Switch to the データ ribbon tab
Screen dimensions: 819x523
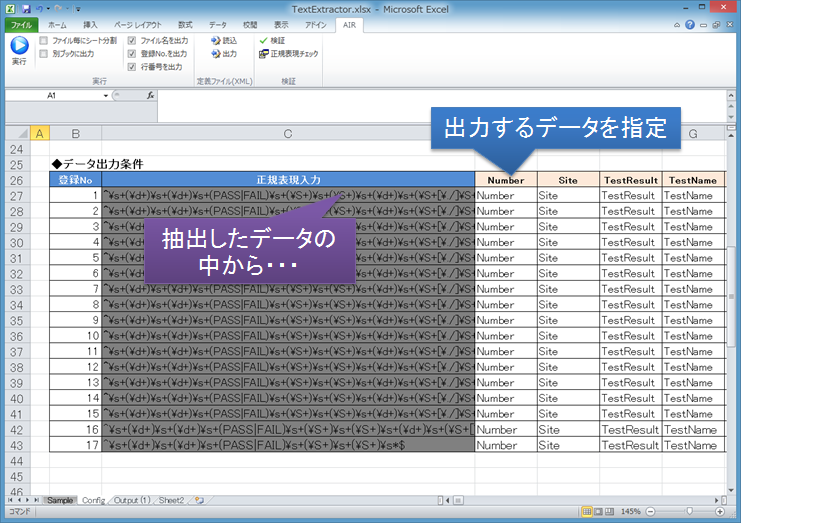(x=217, y=23)
